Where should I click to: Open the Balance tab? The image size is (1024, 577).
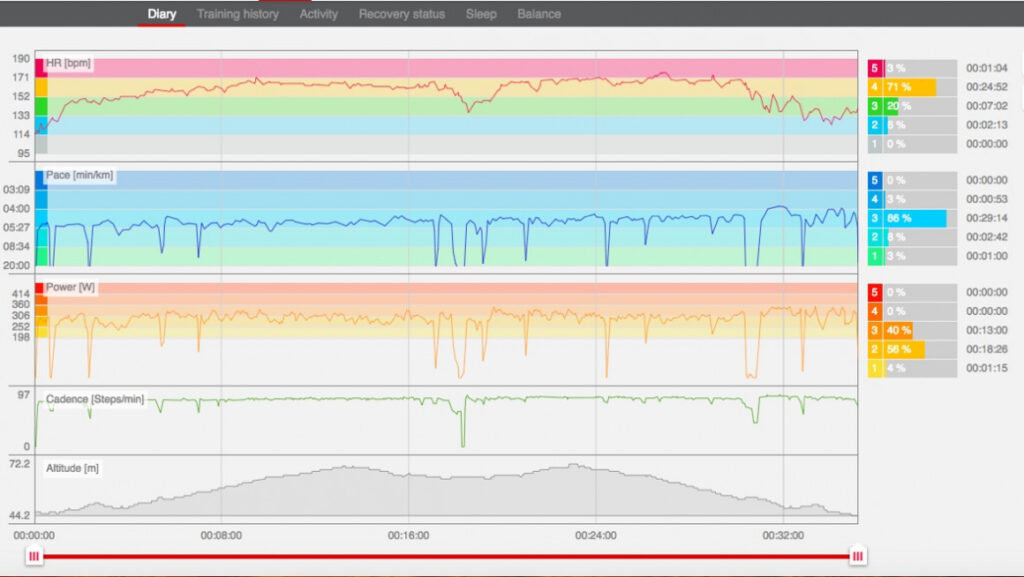[539, 14]
